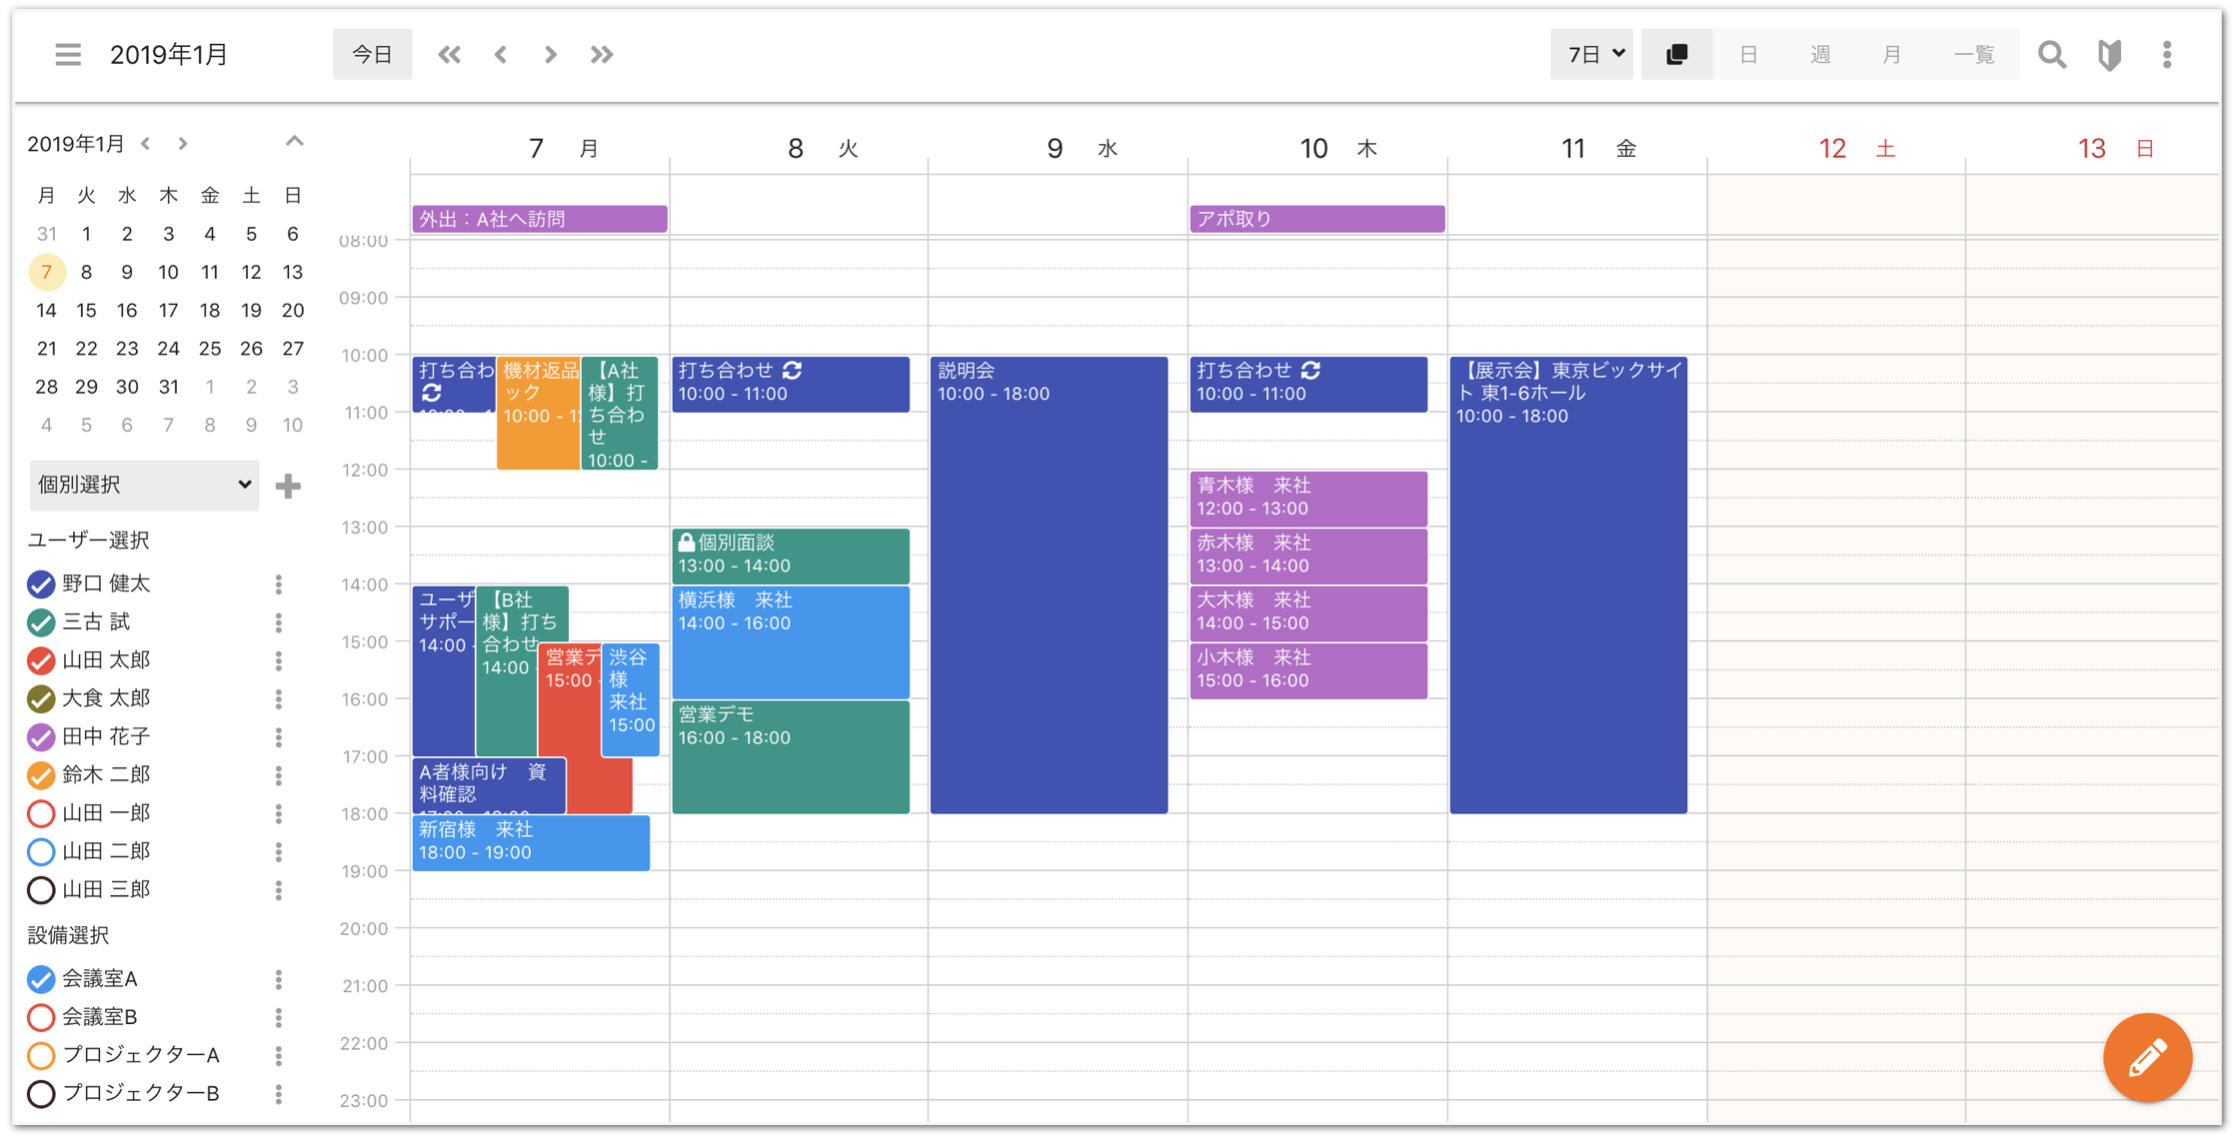Uncheck user 山田 太郎

(x=41, y=660)
